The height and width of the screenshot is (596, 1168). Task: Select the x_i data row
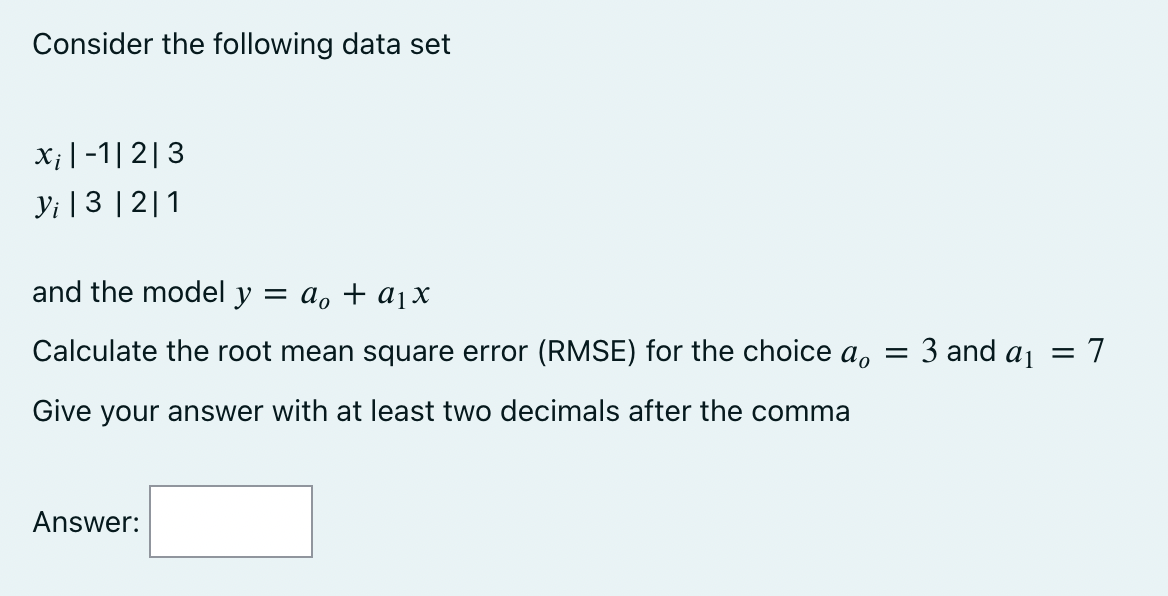click(108, 152)
